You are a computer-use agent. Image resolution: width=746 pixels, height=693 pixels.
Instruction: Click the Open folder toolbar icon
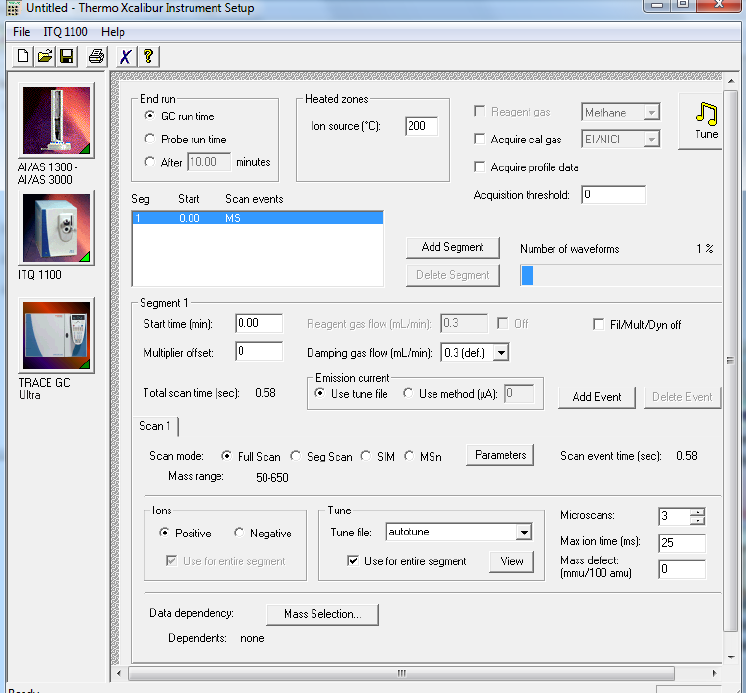(x=45, y=56)
